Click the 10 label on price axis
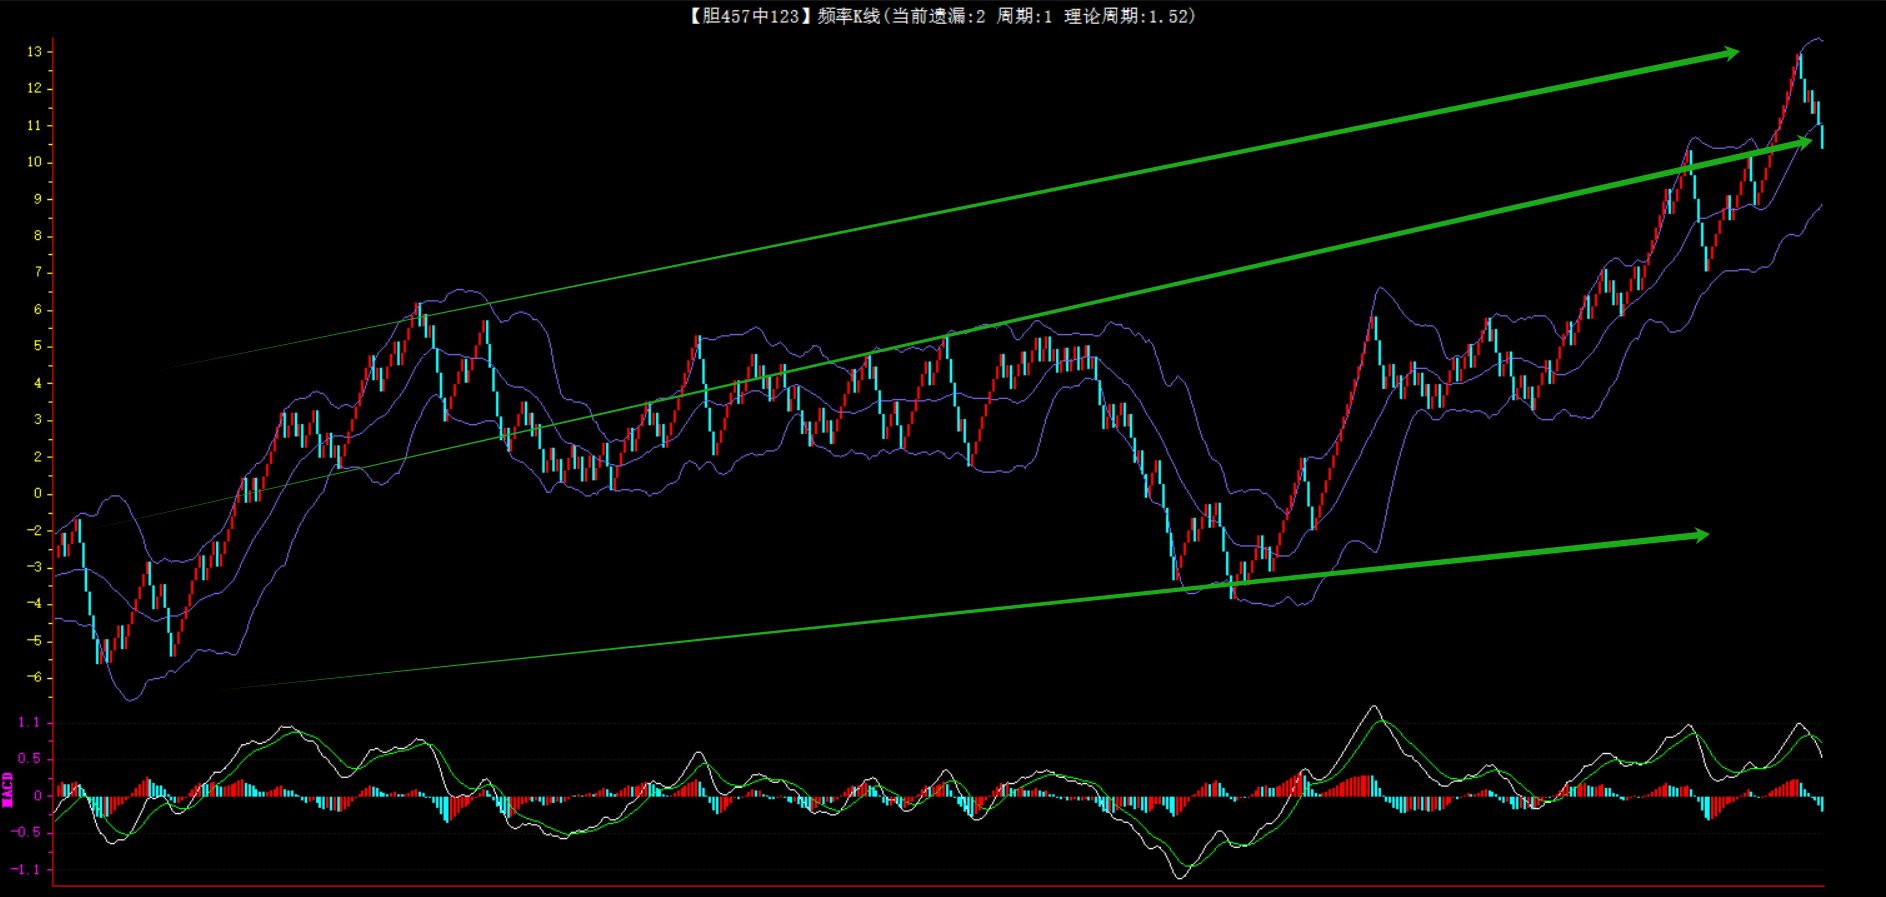This screenshot has height=897, width=1886. [35, 162]
